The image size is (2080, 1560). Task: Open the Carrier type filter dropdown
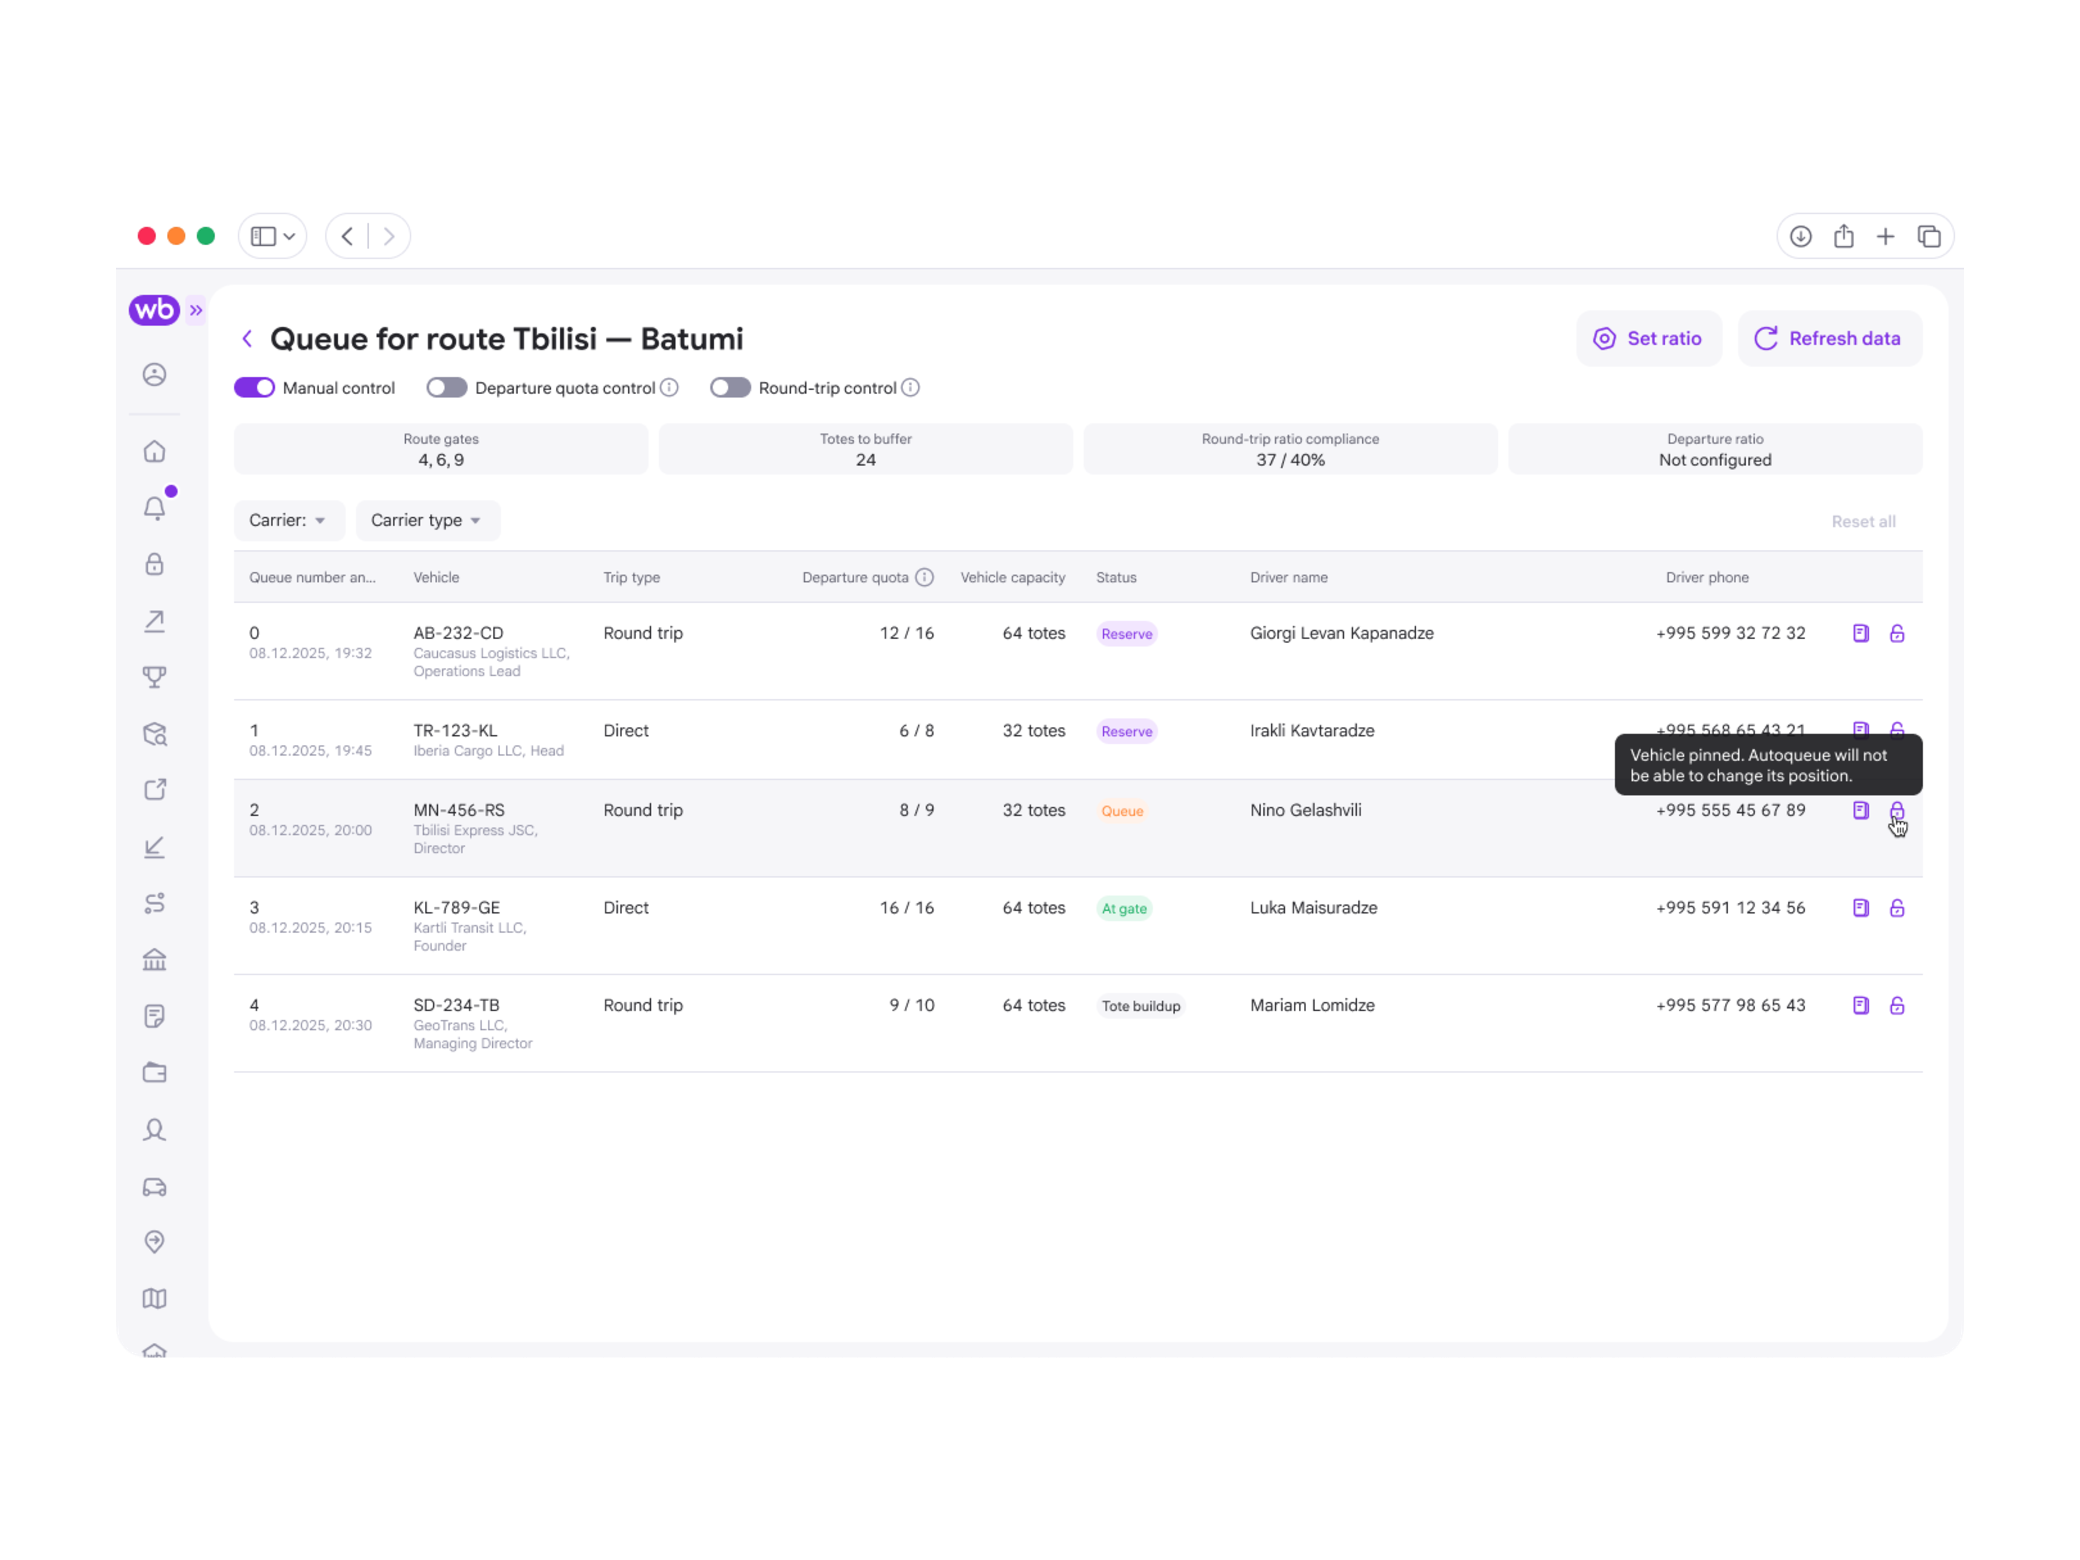427,521
